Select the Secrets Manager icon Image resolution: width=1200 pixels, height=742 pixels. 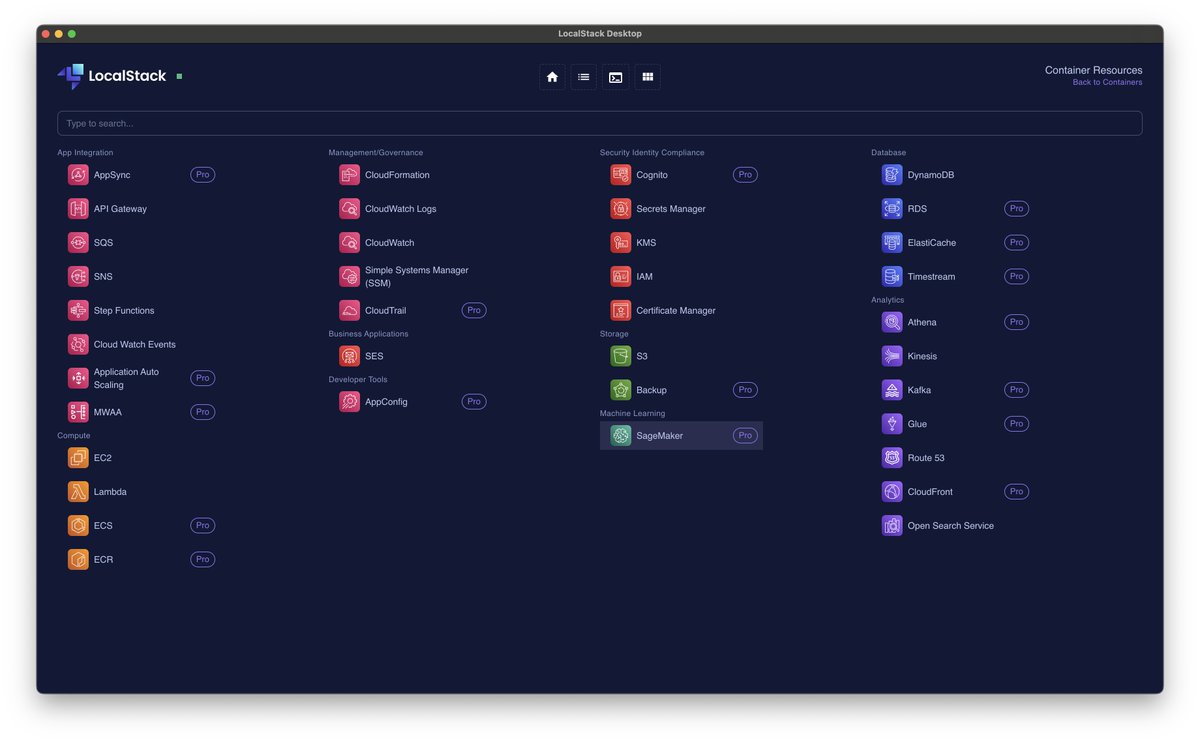tap(621, 209)
